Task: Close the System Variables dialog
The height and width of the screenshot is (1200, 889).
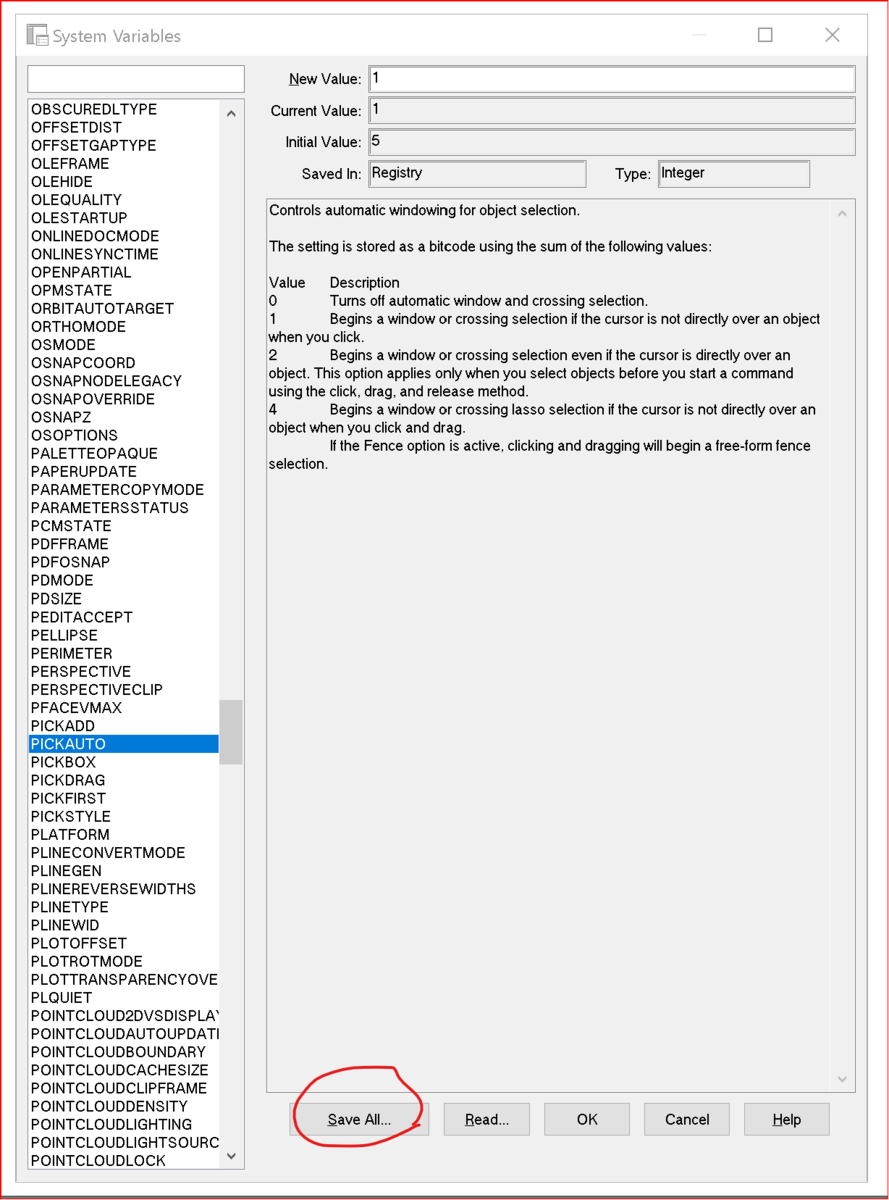Action: tap(832, 35)
